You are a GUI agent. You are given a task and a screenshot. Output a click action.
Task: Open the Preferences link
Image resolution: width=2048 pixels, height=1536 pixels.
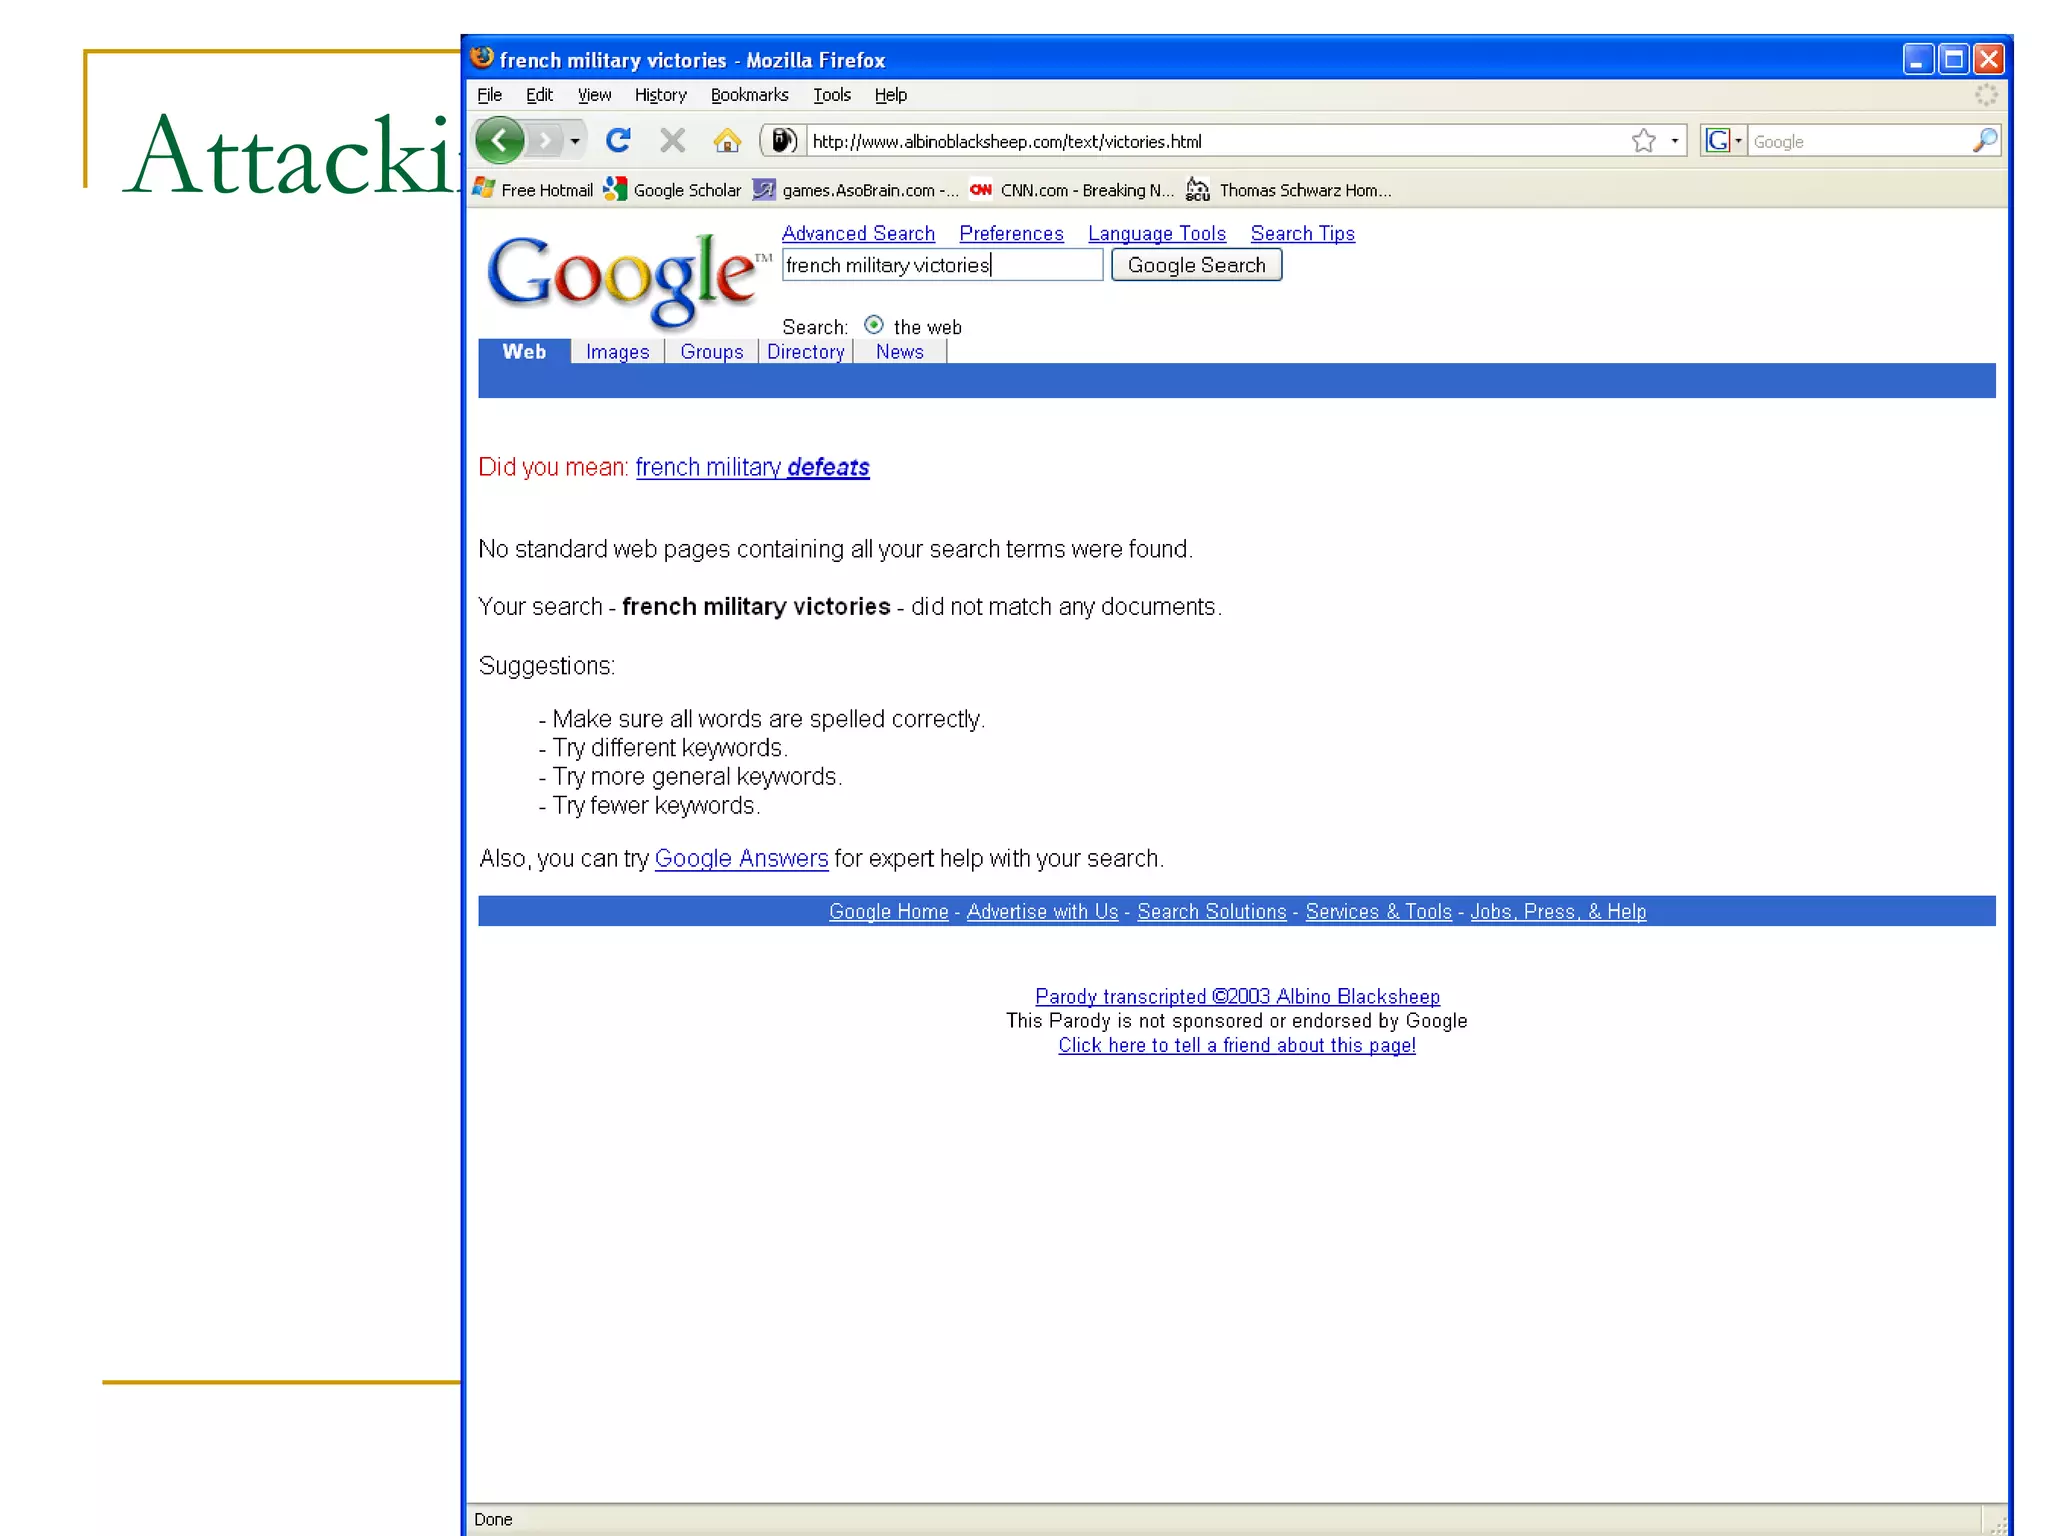point(1011,233)
